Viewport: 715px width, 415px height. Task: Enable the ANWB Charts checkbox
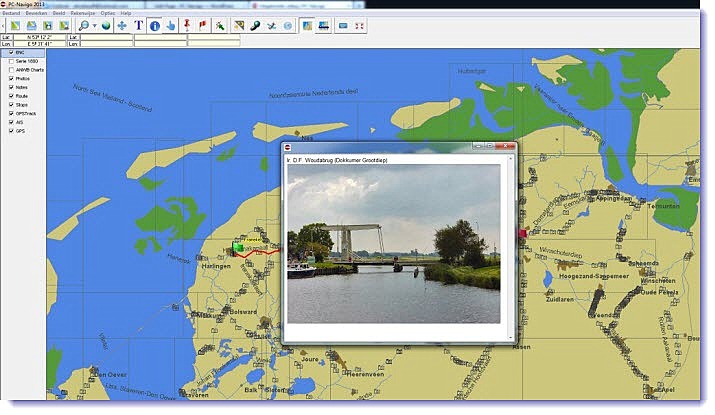pos(11,70)
